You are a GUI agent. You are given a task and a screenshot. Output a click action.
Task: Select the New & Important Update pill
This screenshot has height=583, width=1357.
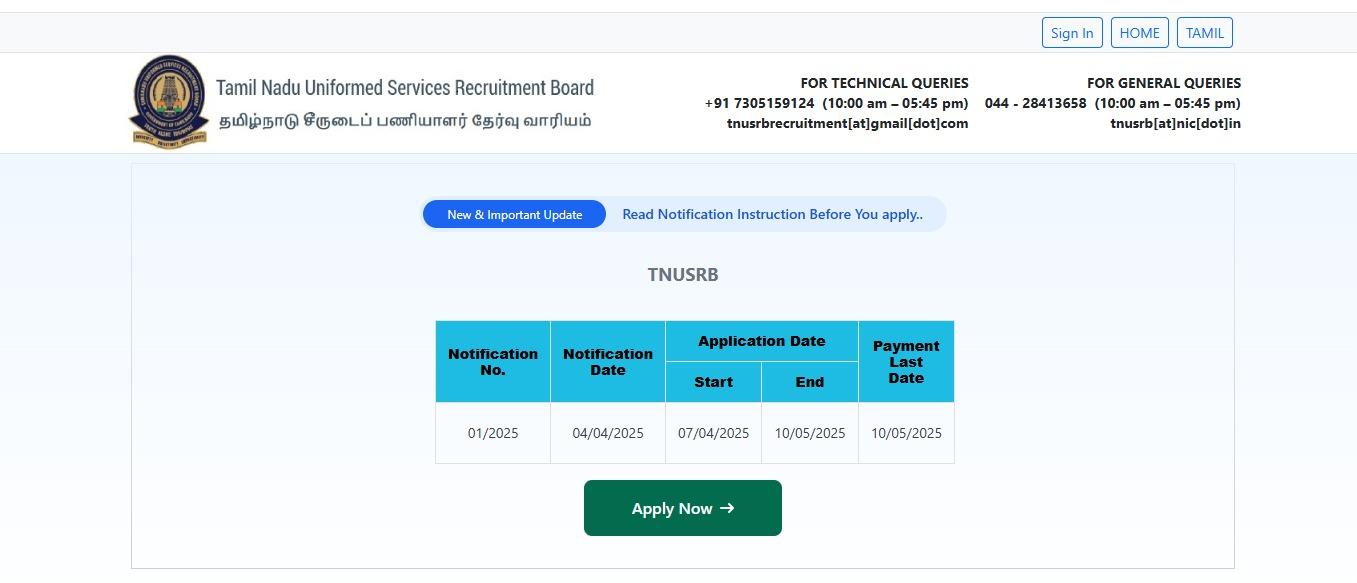pyautogui.click(x=514, y=214)
